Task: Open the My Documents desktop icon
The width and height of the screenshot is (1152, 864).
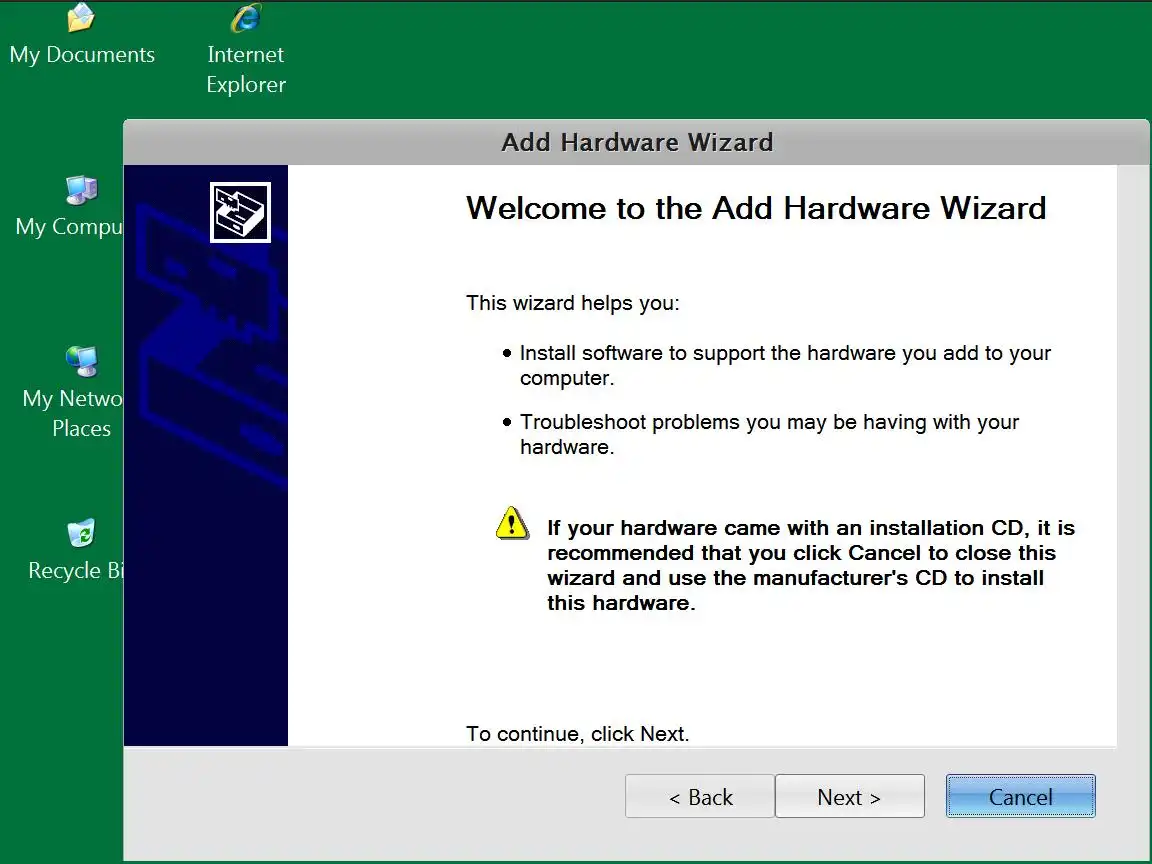Action: pyautogui.click(x=82, y=35)
